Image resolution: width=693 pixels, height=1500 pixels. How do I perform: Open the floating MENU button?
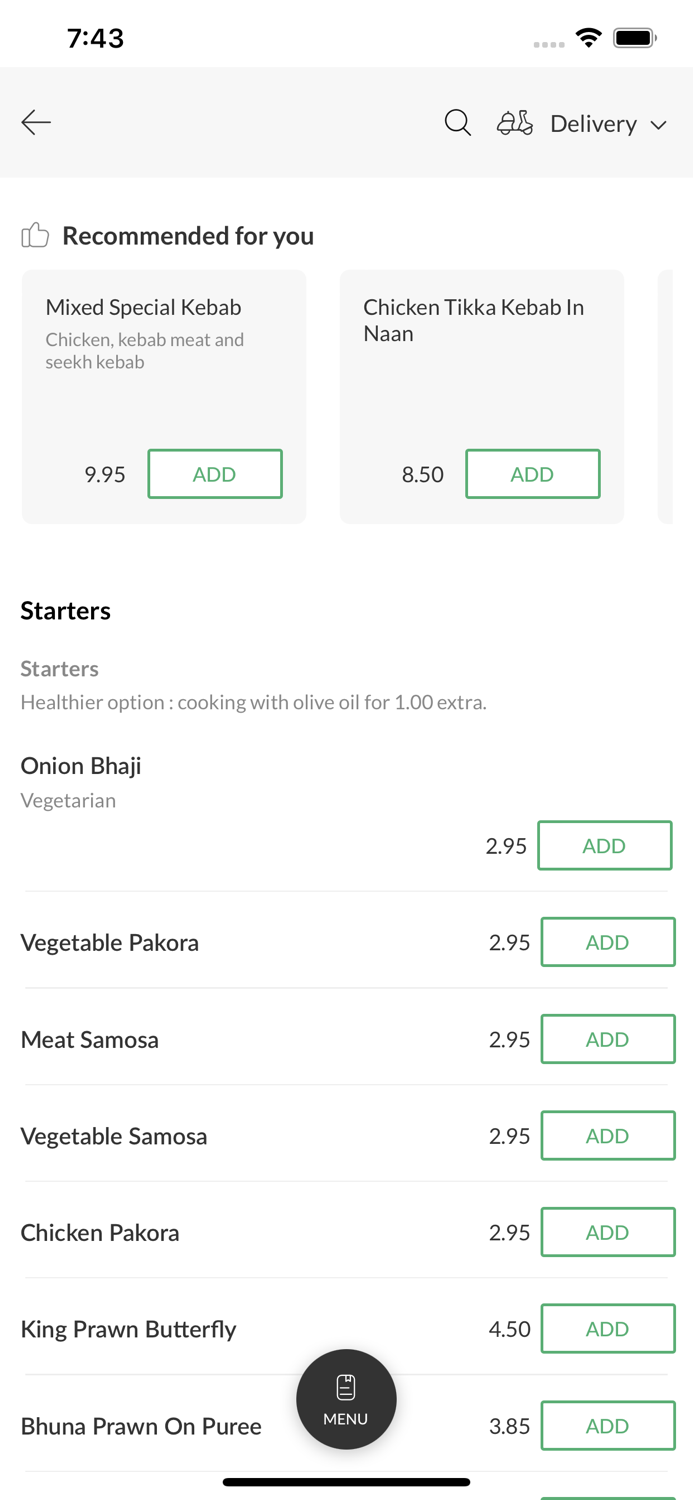(x=346, y=1399)
